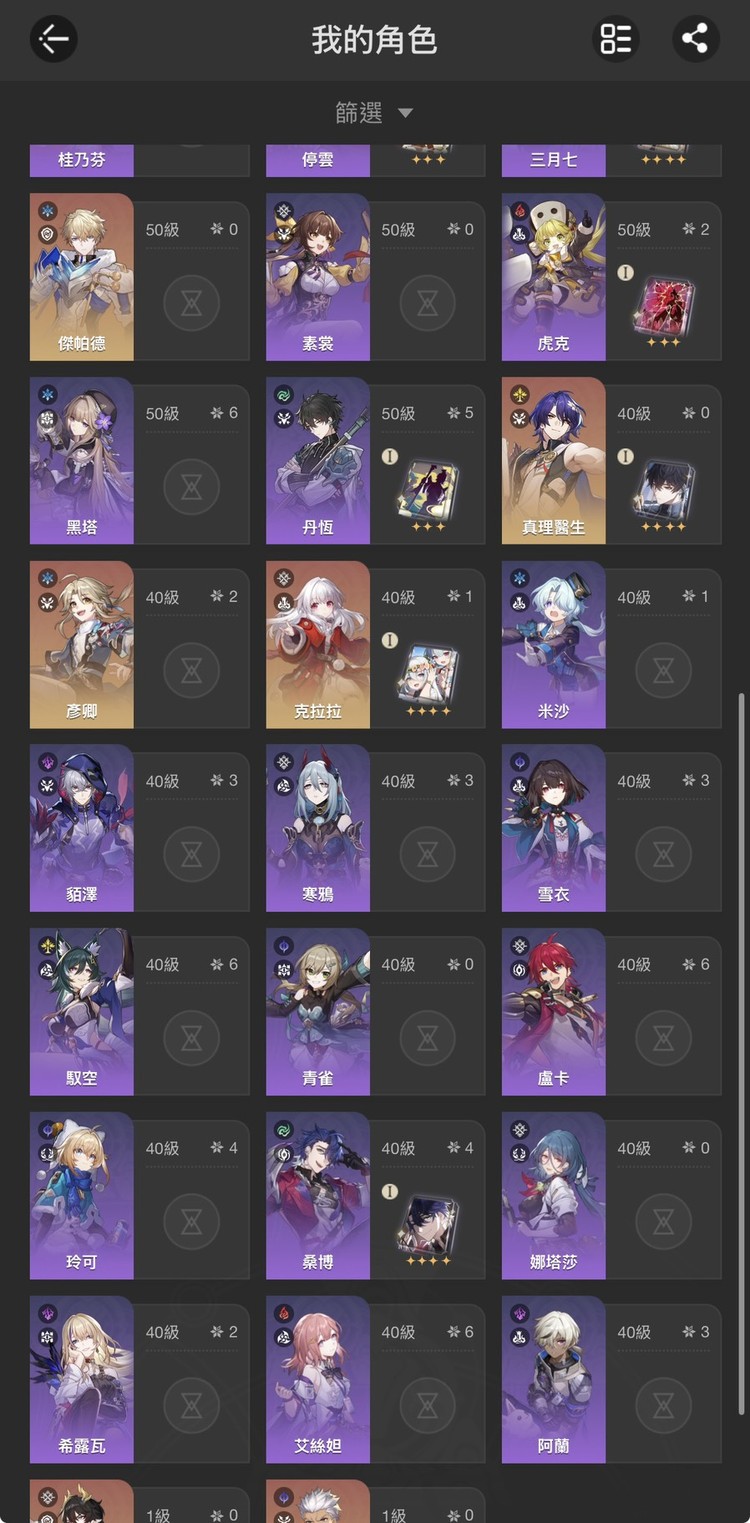The width and height of the screenshot is (750, 1523).
Task: Switch to list layout view icon
Action: tap(615, 39)
